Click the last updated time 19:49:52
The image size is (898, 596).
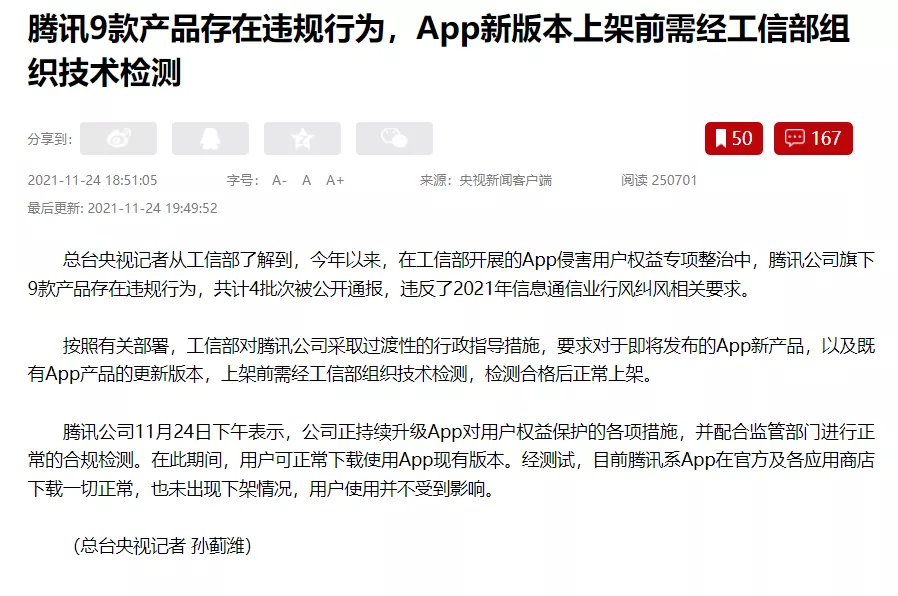191,208
